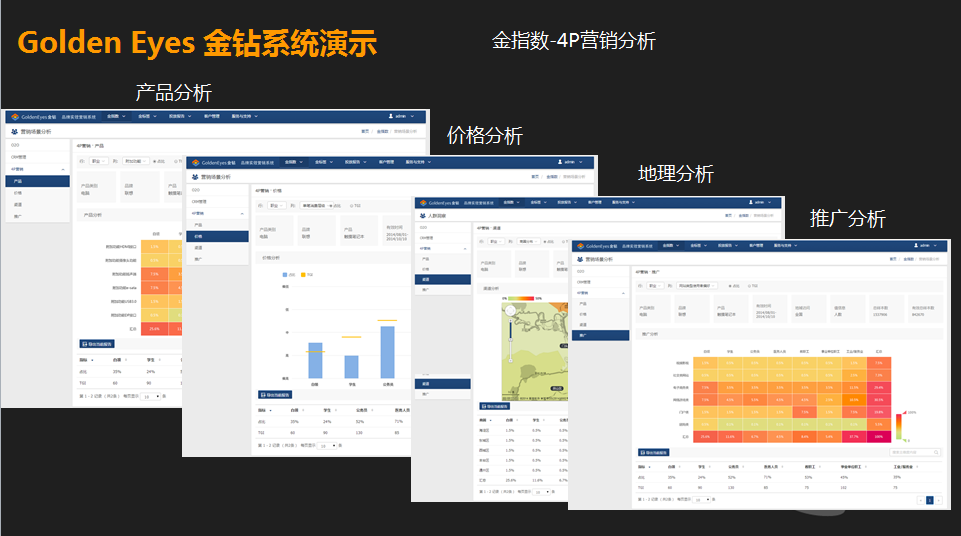
Task: Open 投放报告 menu in 地理分析 window
Action: coord(567,202)
